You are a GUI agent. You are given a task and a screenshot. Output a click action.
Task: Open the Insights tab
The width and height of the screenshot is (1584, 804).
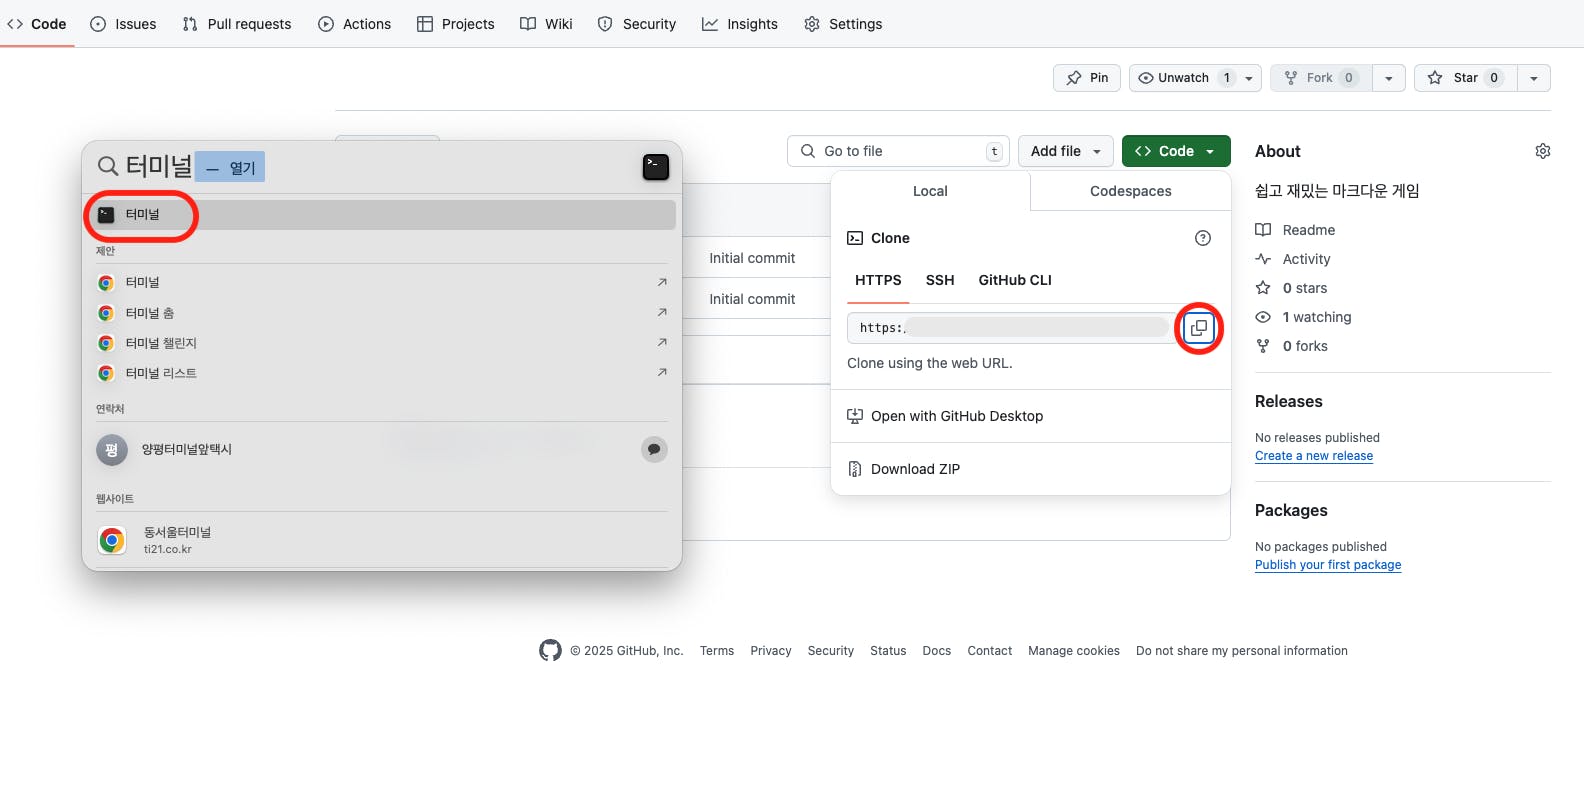pos(740,24)
